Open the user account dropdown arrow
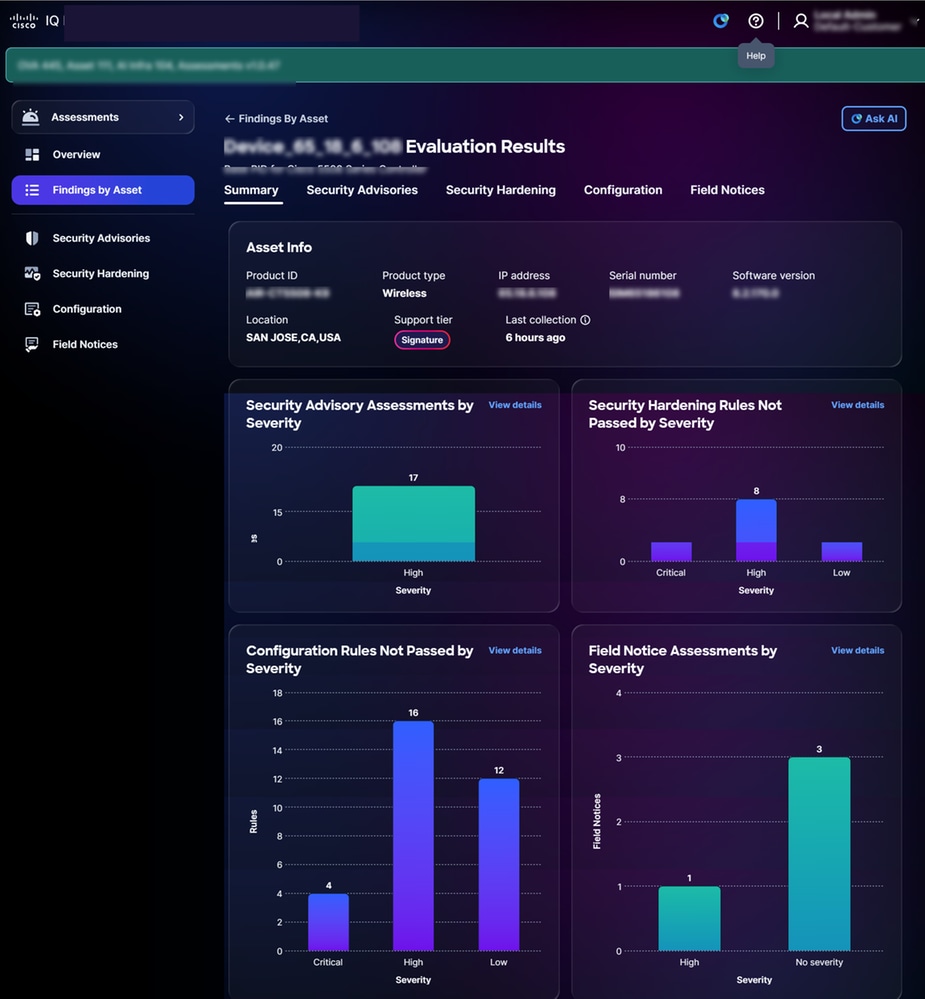This screenshot has width=925, height=999. pyautogui.click(x=915, y=21)
